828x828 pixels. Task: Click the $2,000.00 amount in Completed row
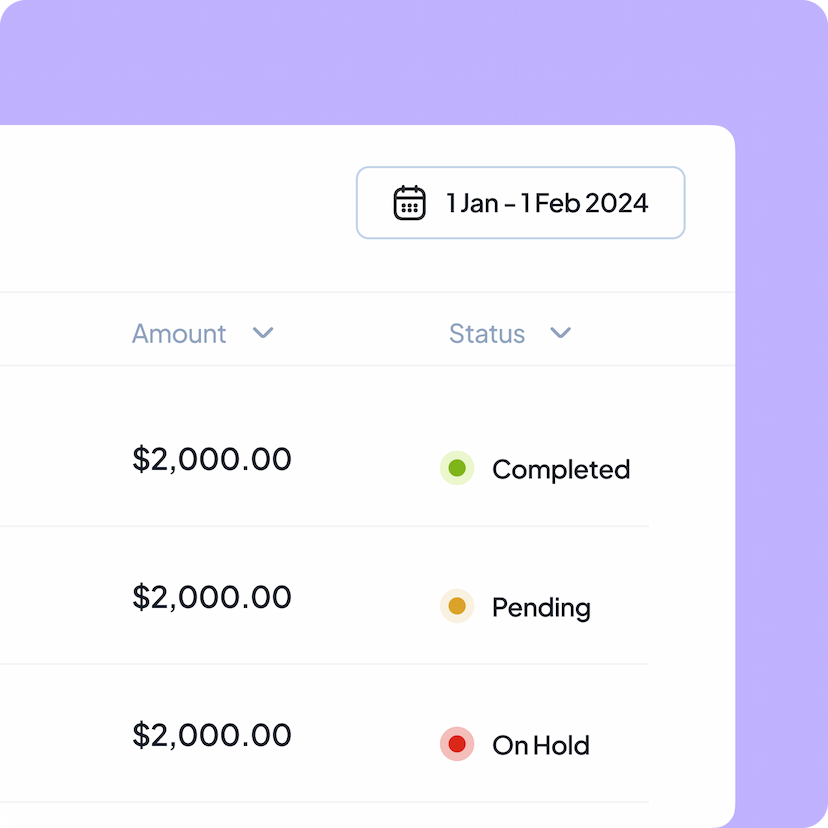point(212,460)
